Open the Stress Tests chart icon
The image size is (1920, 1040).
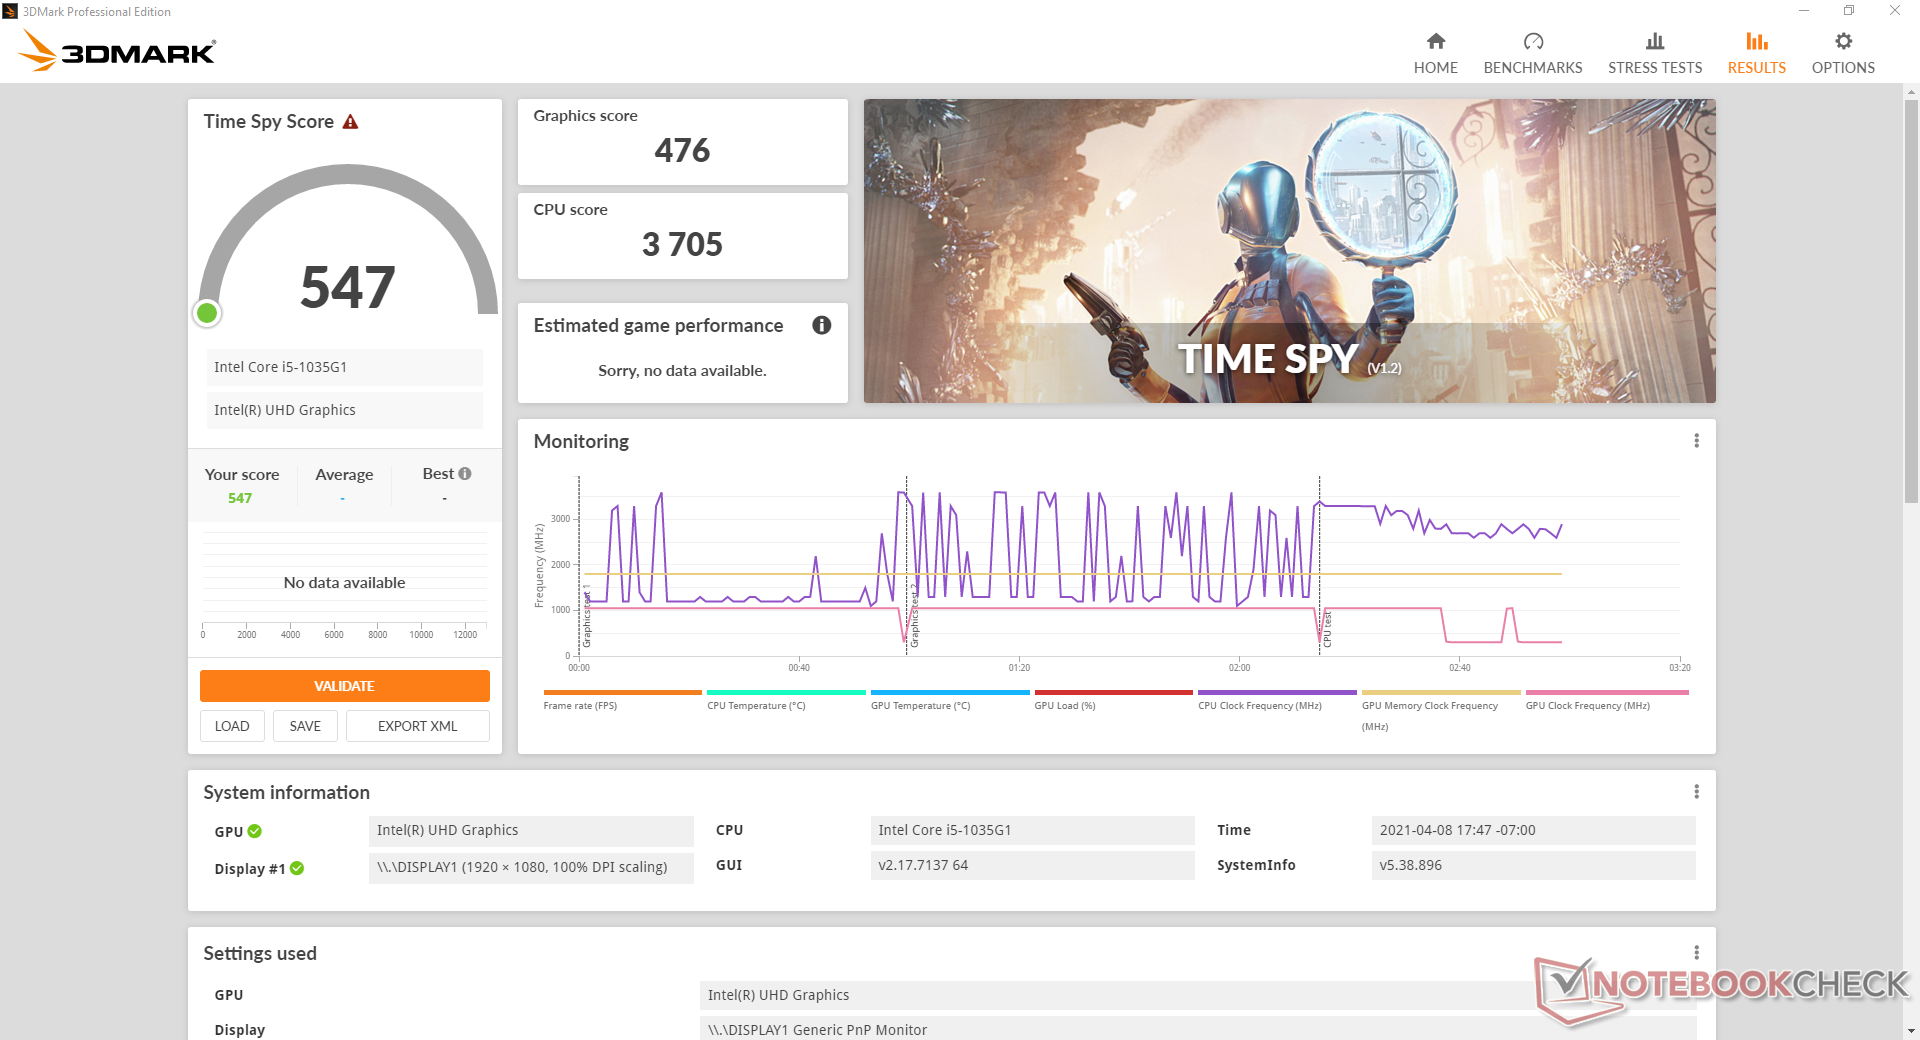pyautogui.click(x=1654, y=41)
